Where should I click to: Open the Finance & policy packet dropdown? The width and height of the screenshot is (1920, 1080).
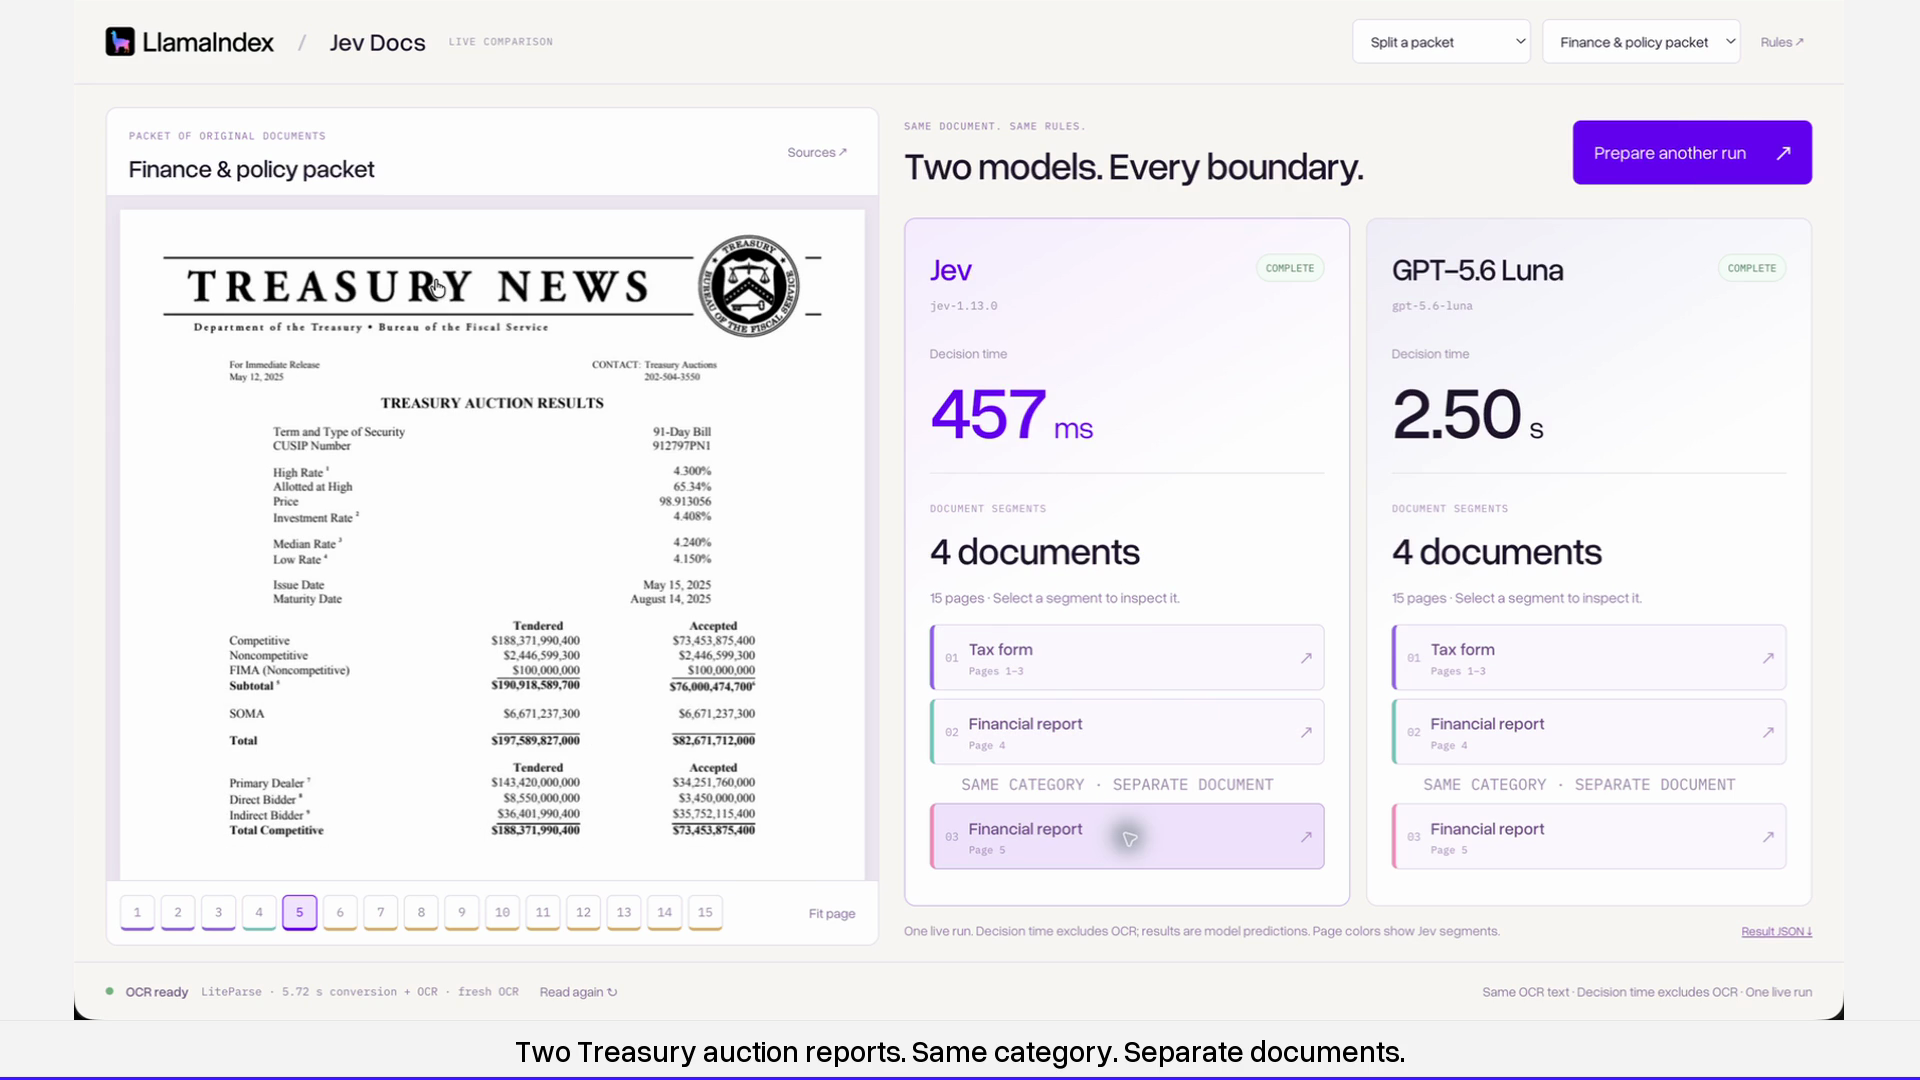coord(1641,42)
